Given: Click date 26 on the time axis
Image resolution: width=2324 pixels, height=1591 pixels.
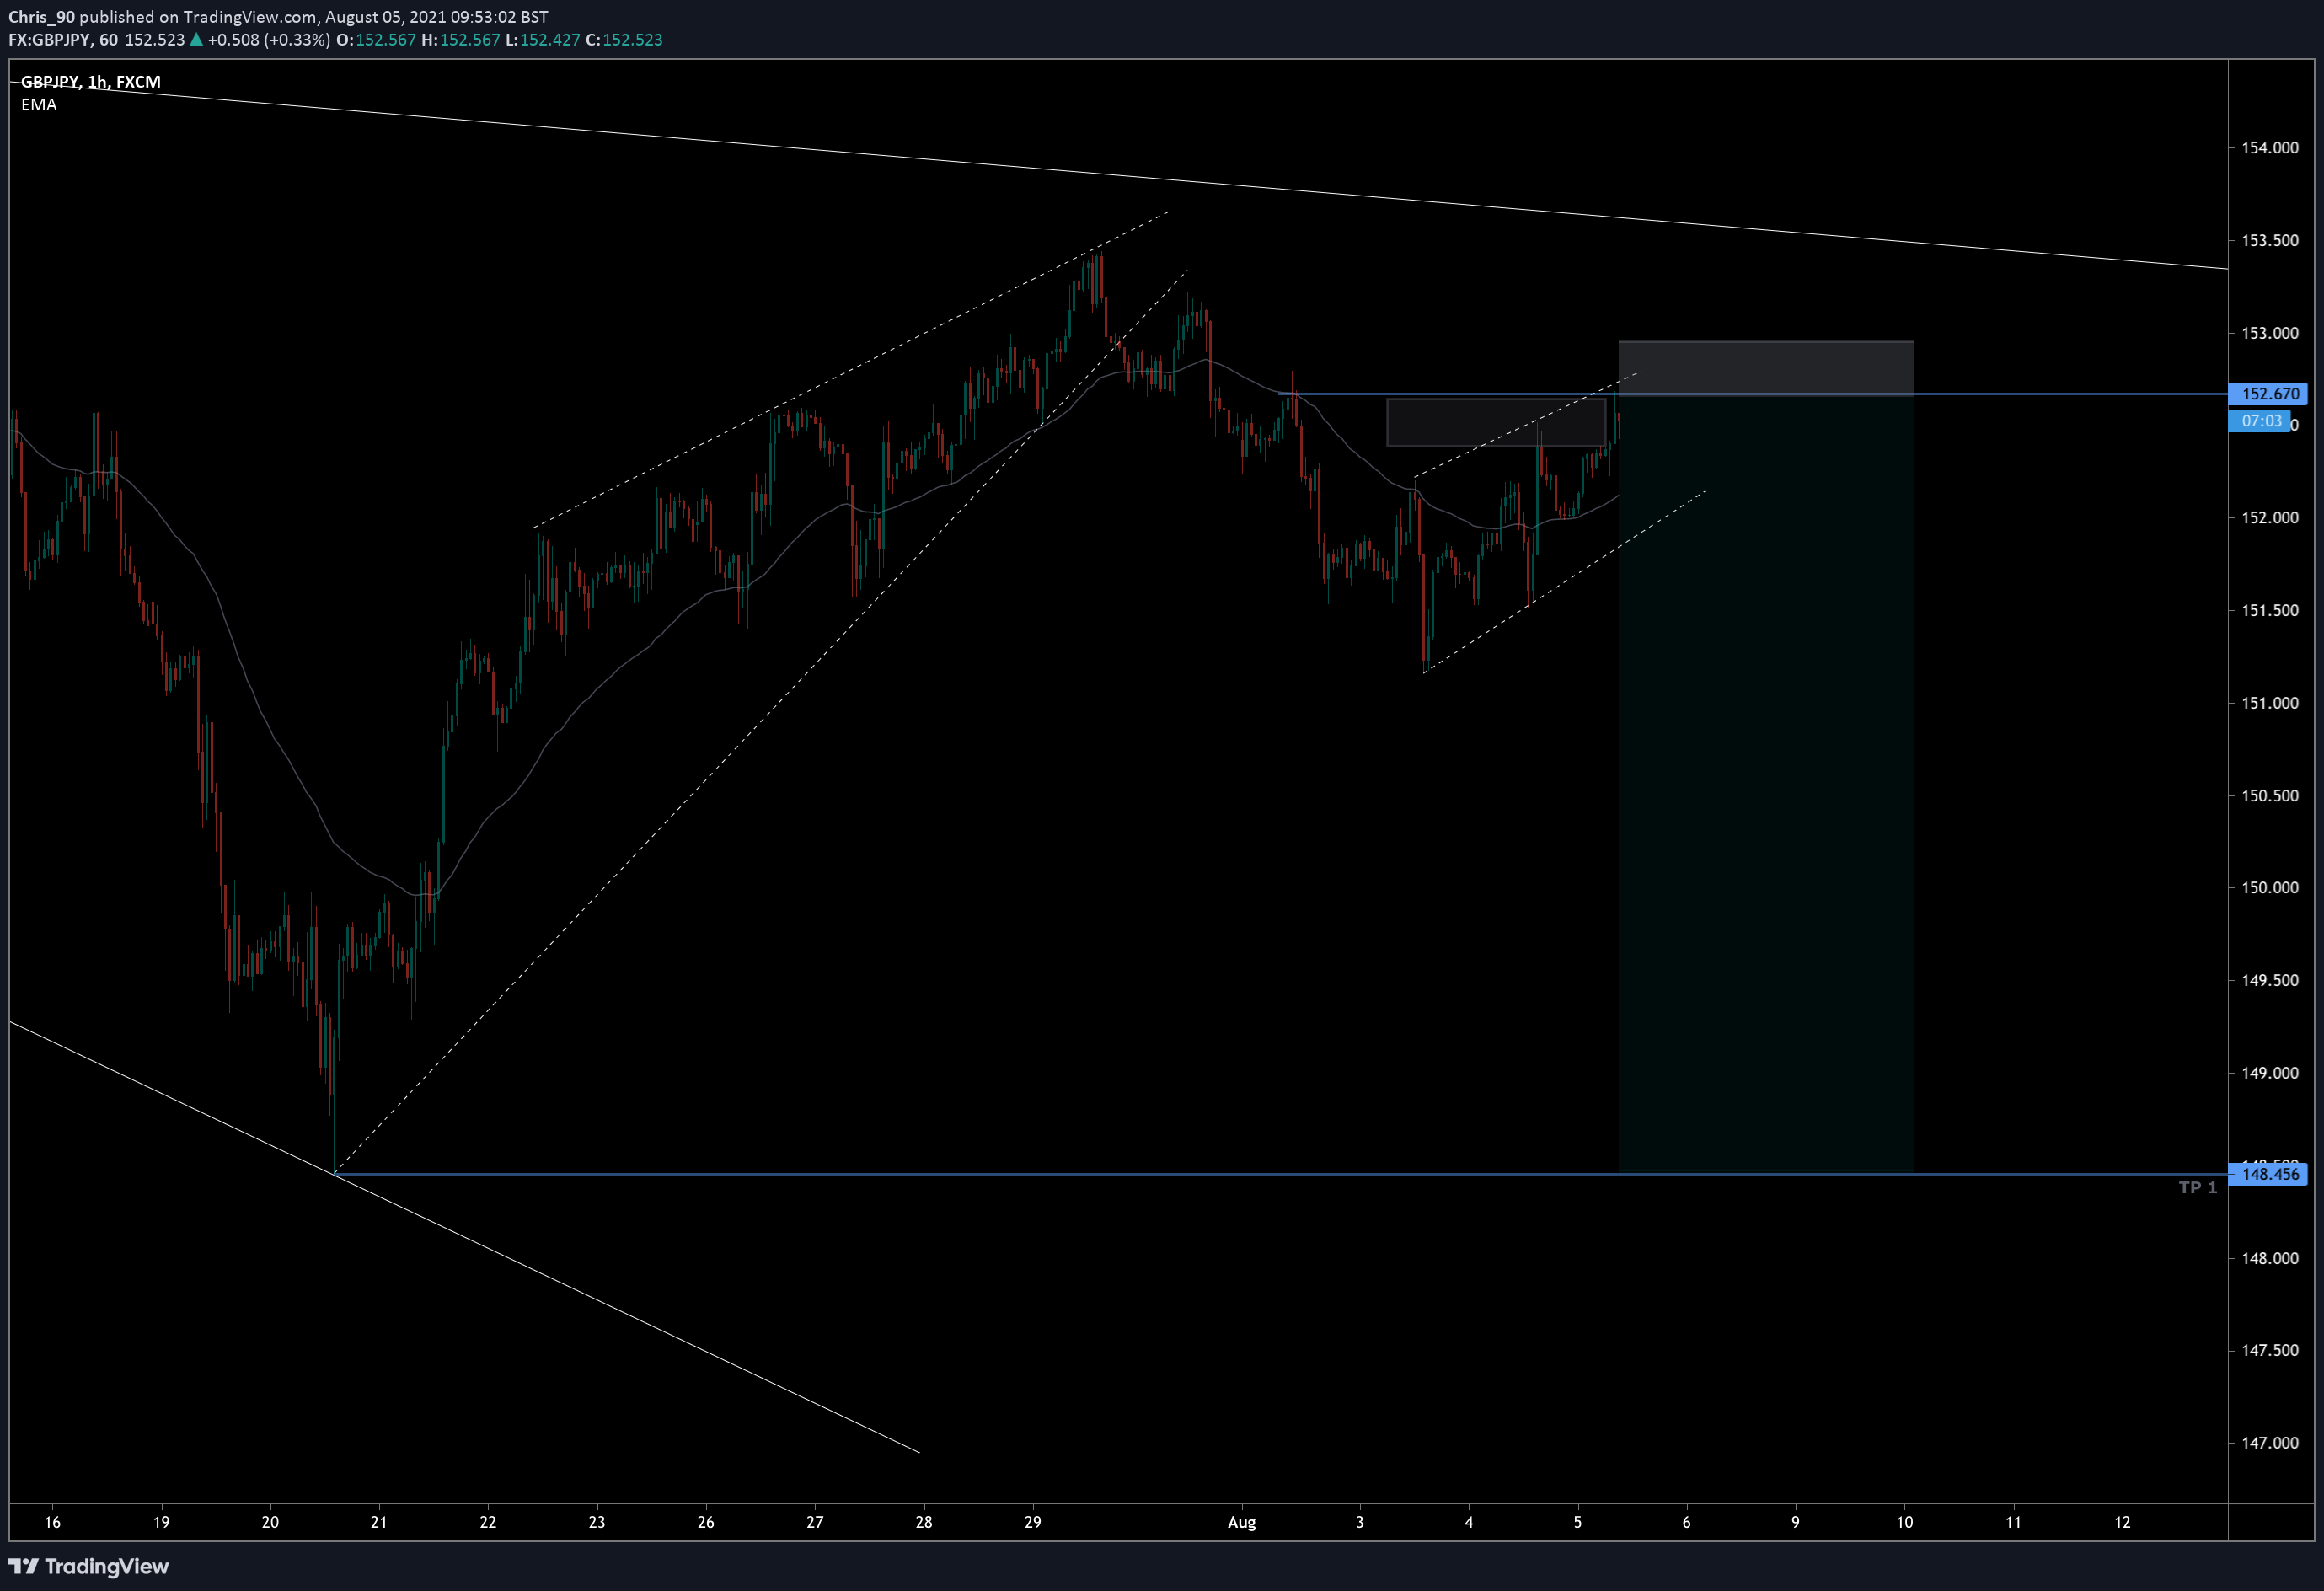Looking at the screenshot, I should pyautogui.click(x=706, y=1523).
